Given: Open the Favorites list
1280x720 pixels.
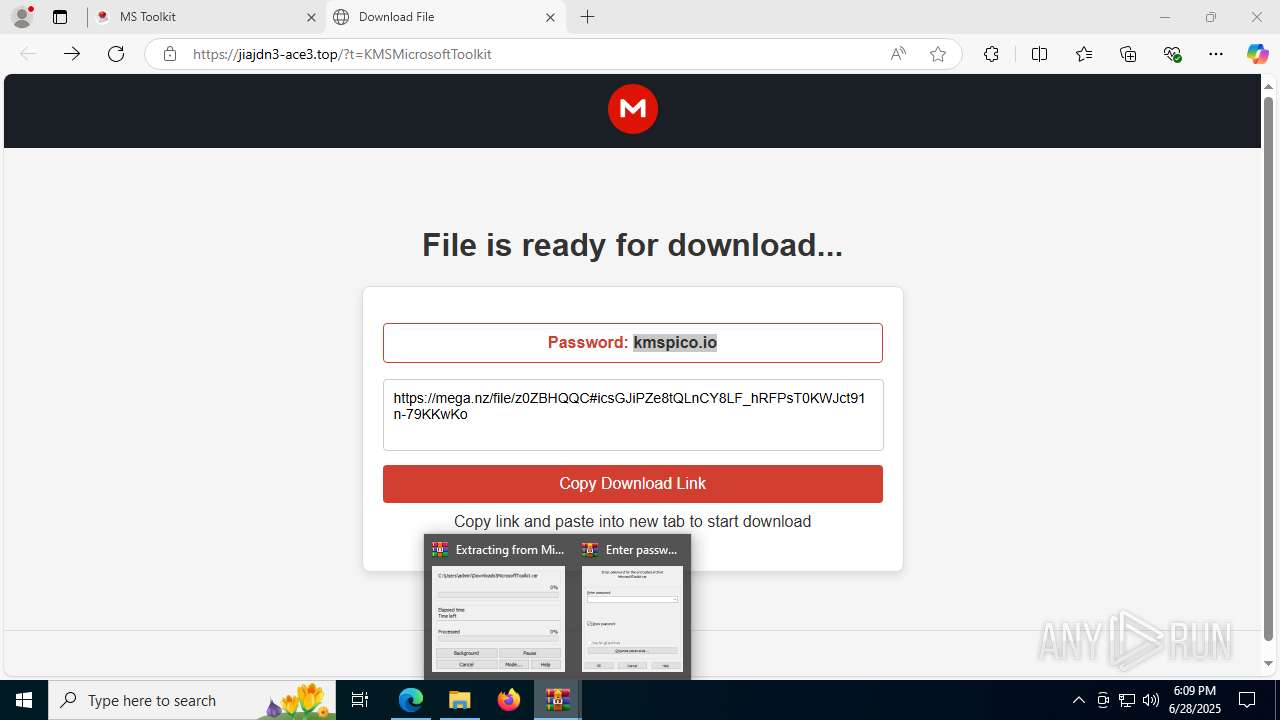Looking at the screenshot, I should tap(1084, 54).
